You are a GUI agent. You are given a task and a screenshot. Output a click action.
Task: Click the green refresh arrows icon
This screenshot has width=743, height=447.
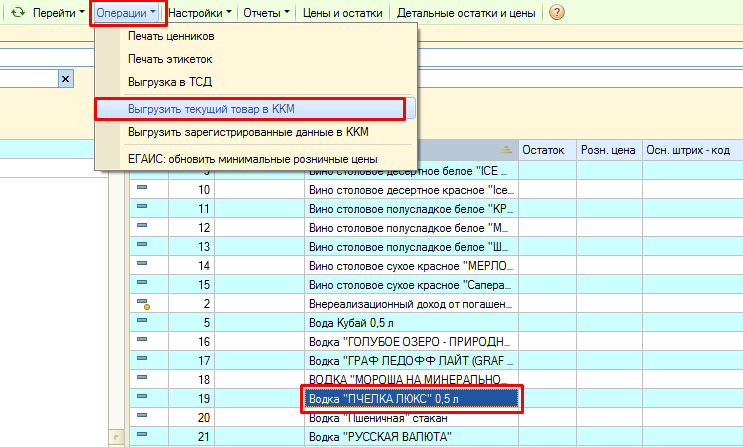18,12
